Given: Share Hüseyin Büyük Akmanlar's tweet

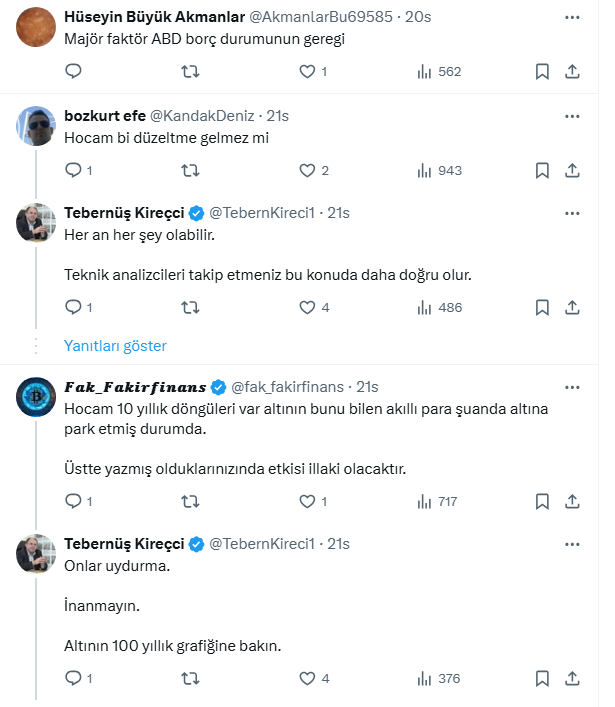Looking at the screenshot, I should click(572, 71).
